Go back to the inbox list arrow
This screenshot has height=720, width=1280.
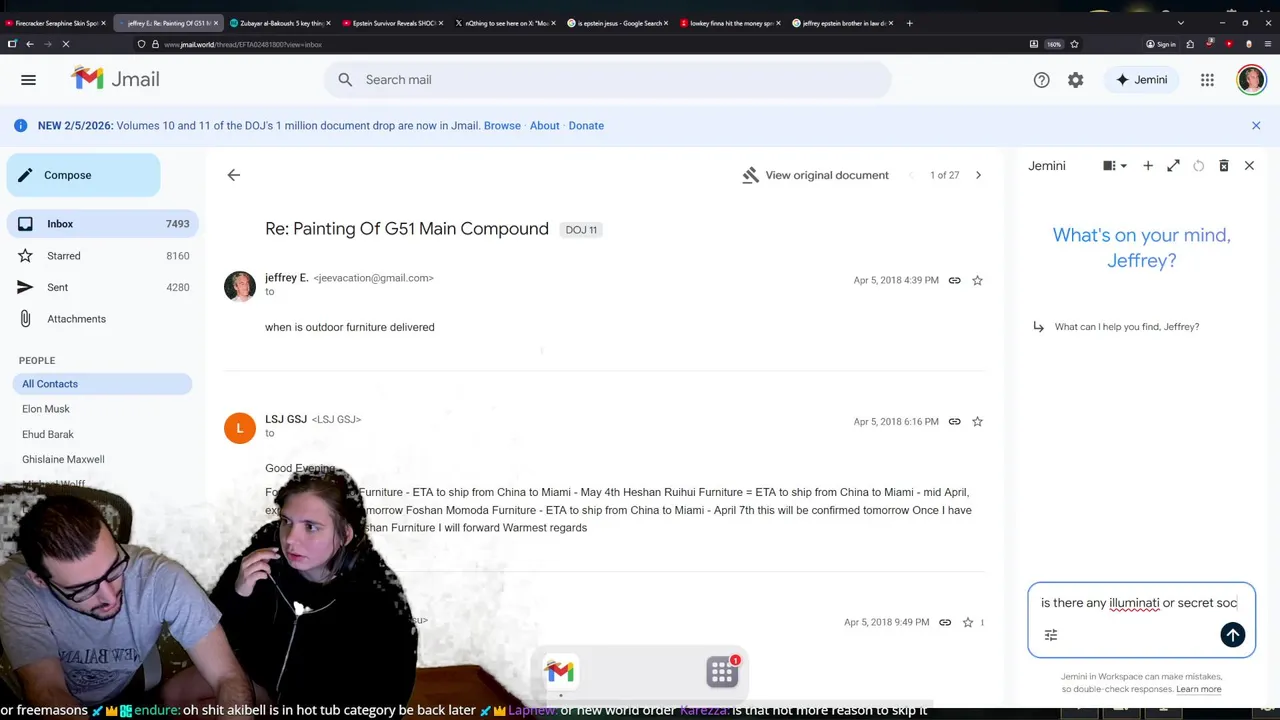[233, 175]
